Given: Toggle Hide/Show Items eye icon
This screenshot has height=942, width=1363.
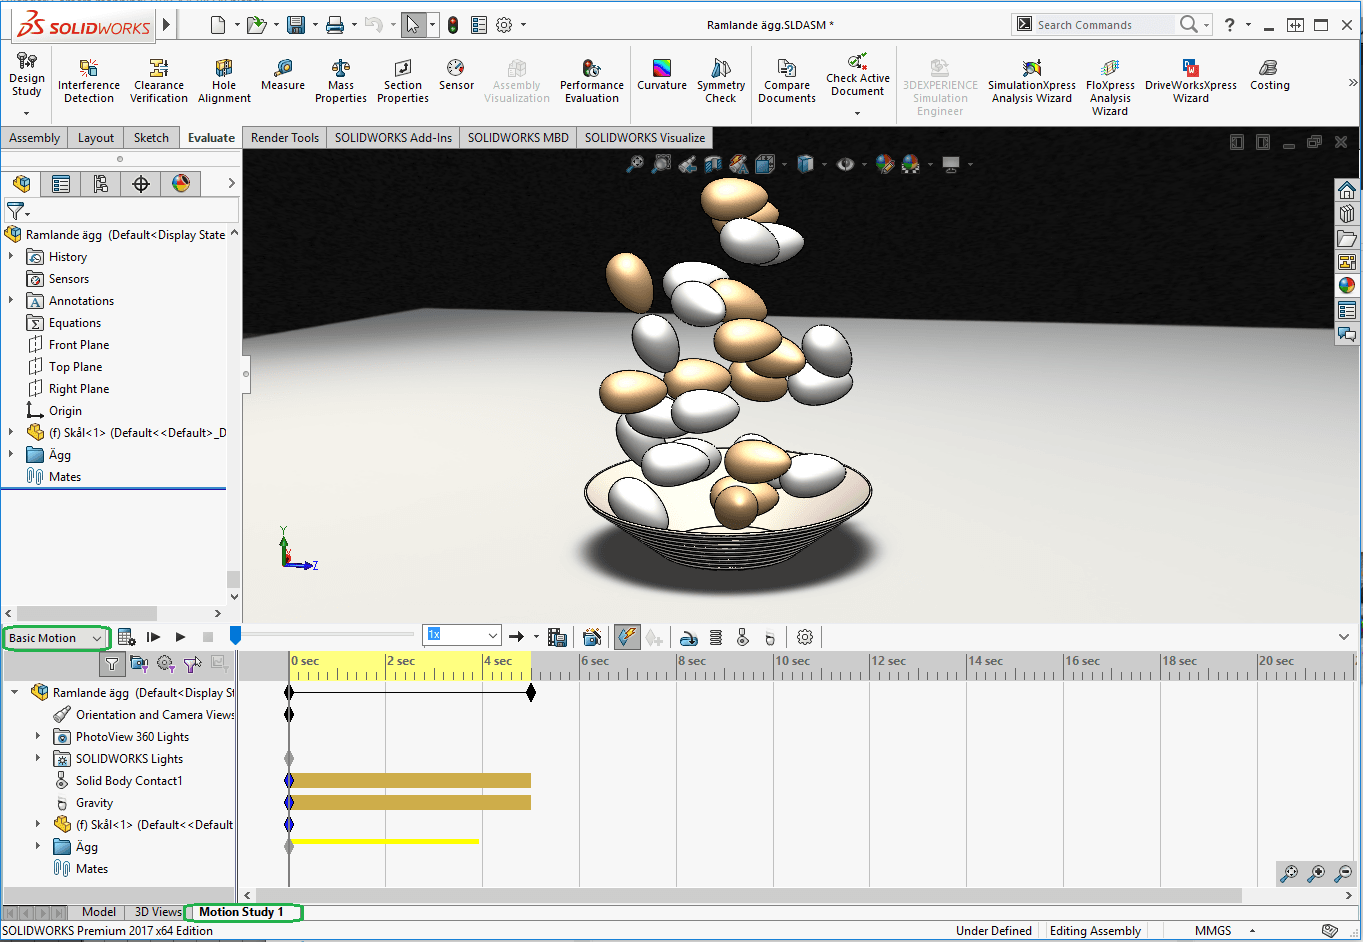Looking at the screenshot, I should pyautogui.click(x=846, y=164).
